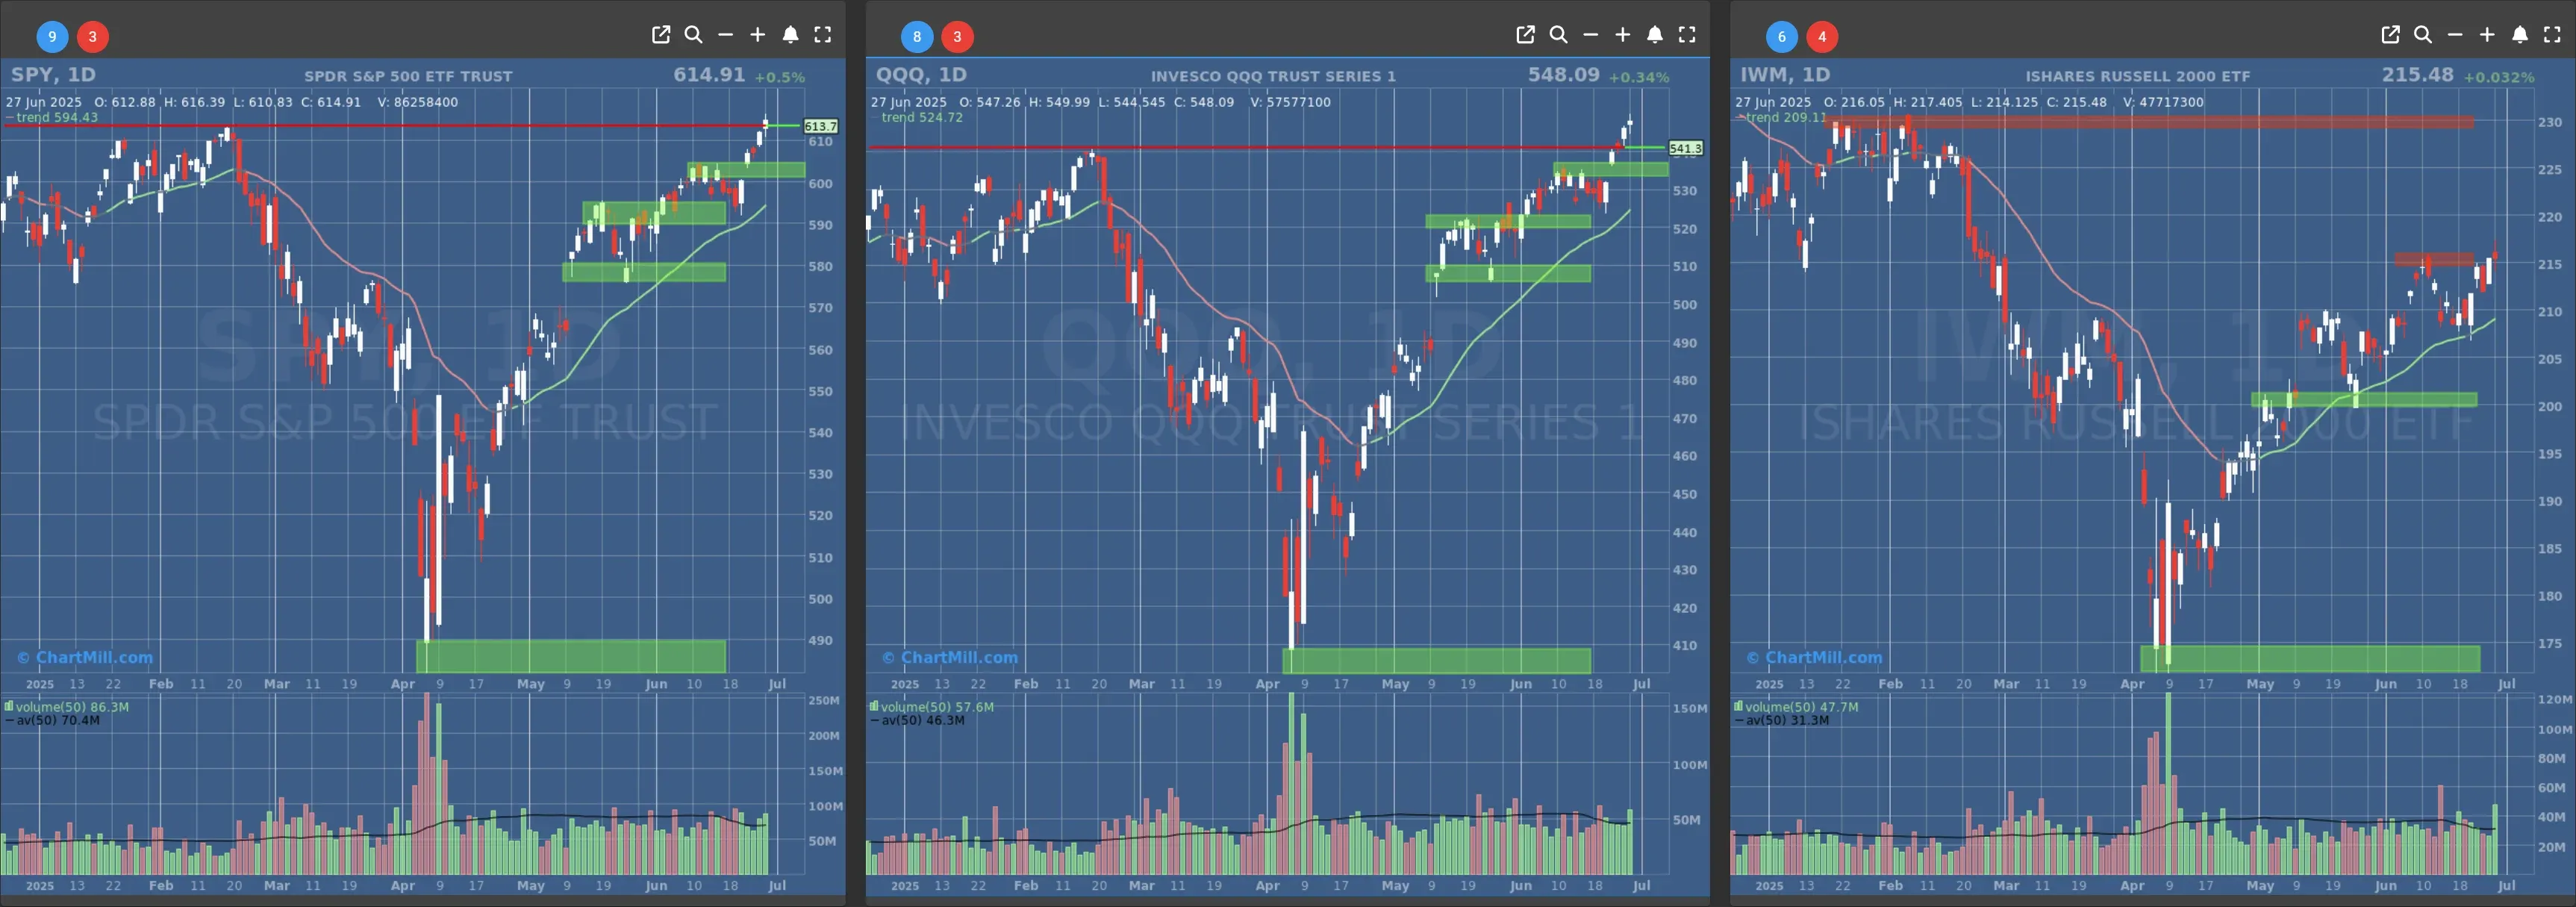This screenshot has width=2576, height=907.
Task: Zoom in QQQ chart with plus icon
Action: click(1622, 35)
